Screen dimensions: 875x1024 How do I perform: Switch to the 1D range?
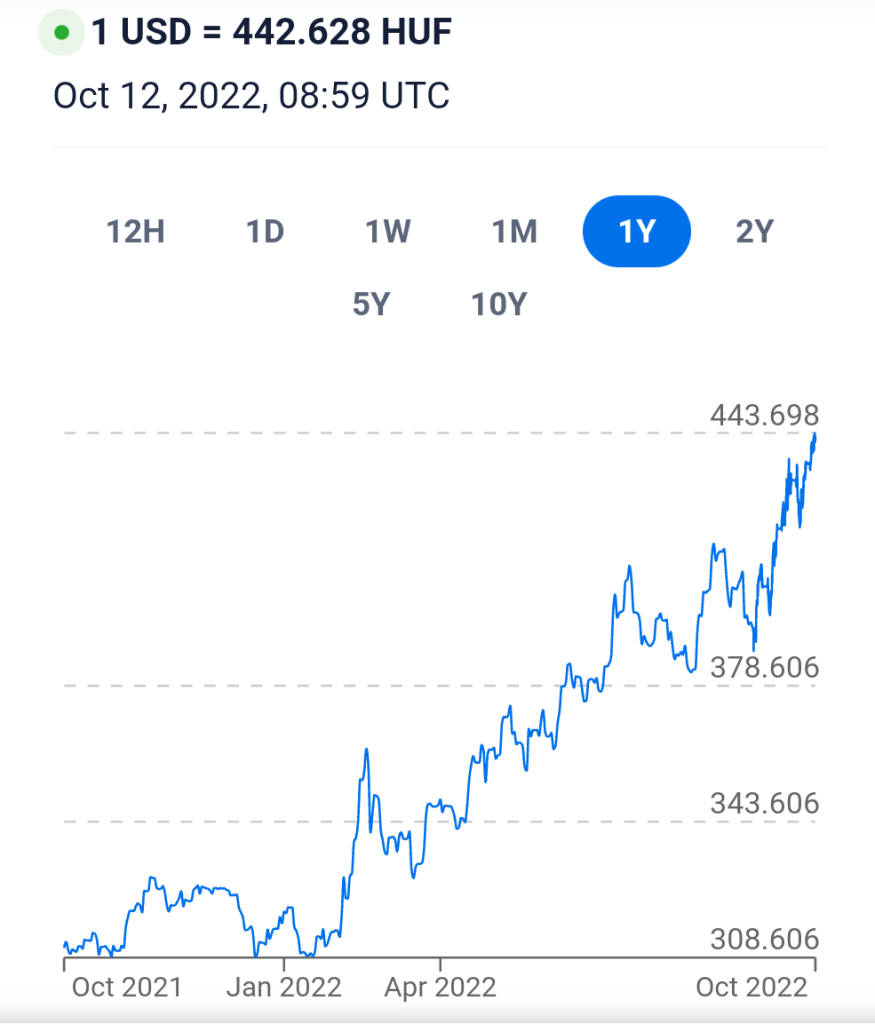click(x=265, y=232)
